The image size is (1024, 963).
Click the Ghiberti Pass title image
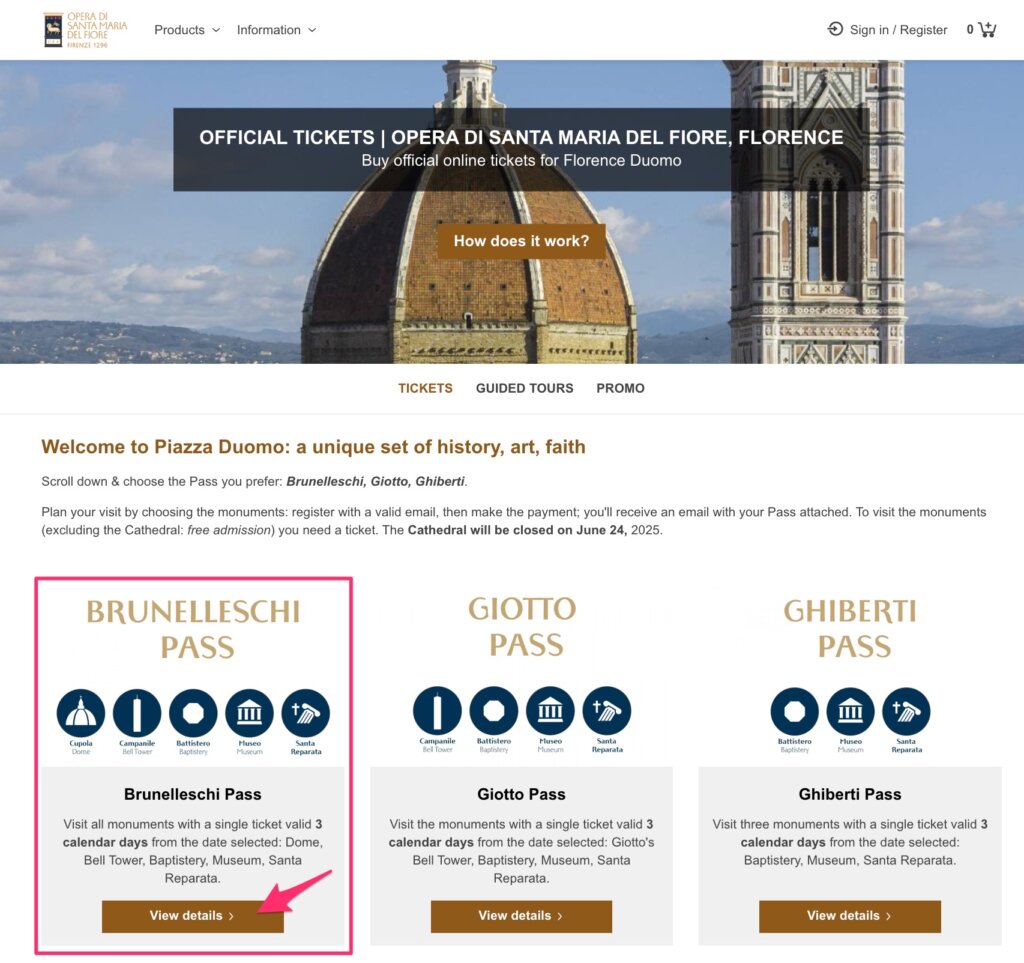[x=850, y=629]
